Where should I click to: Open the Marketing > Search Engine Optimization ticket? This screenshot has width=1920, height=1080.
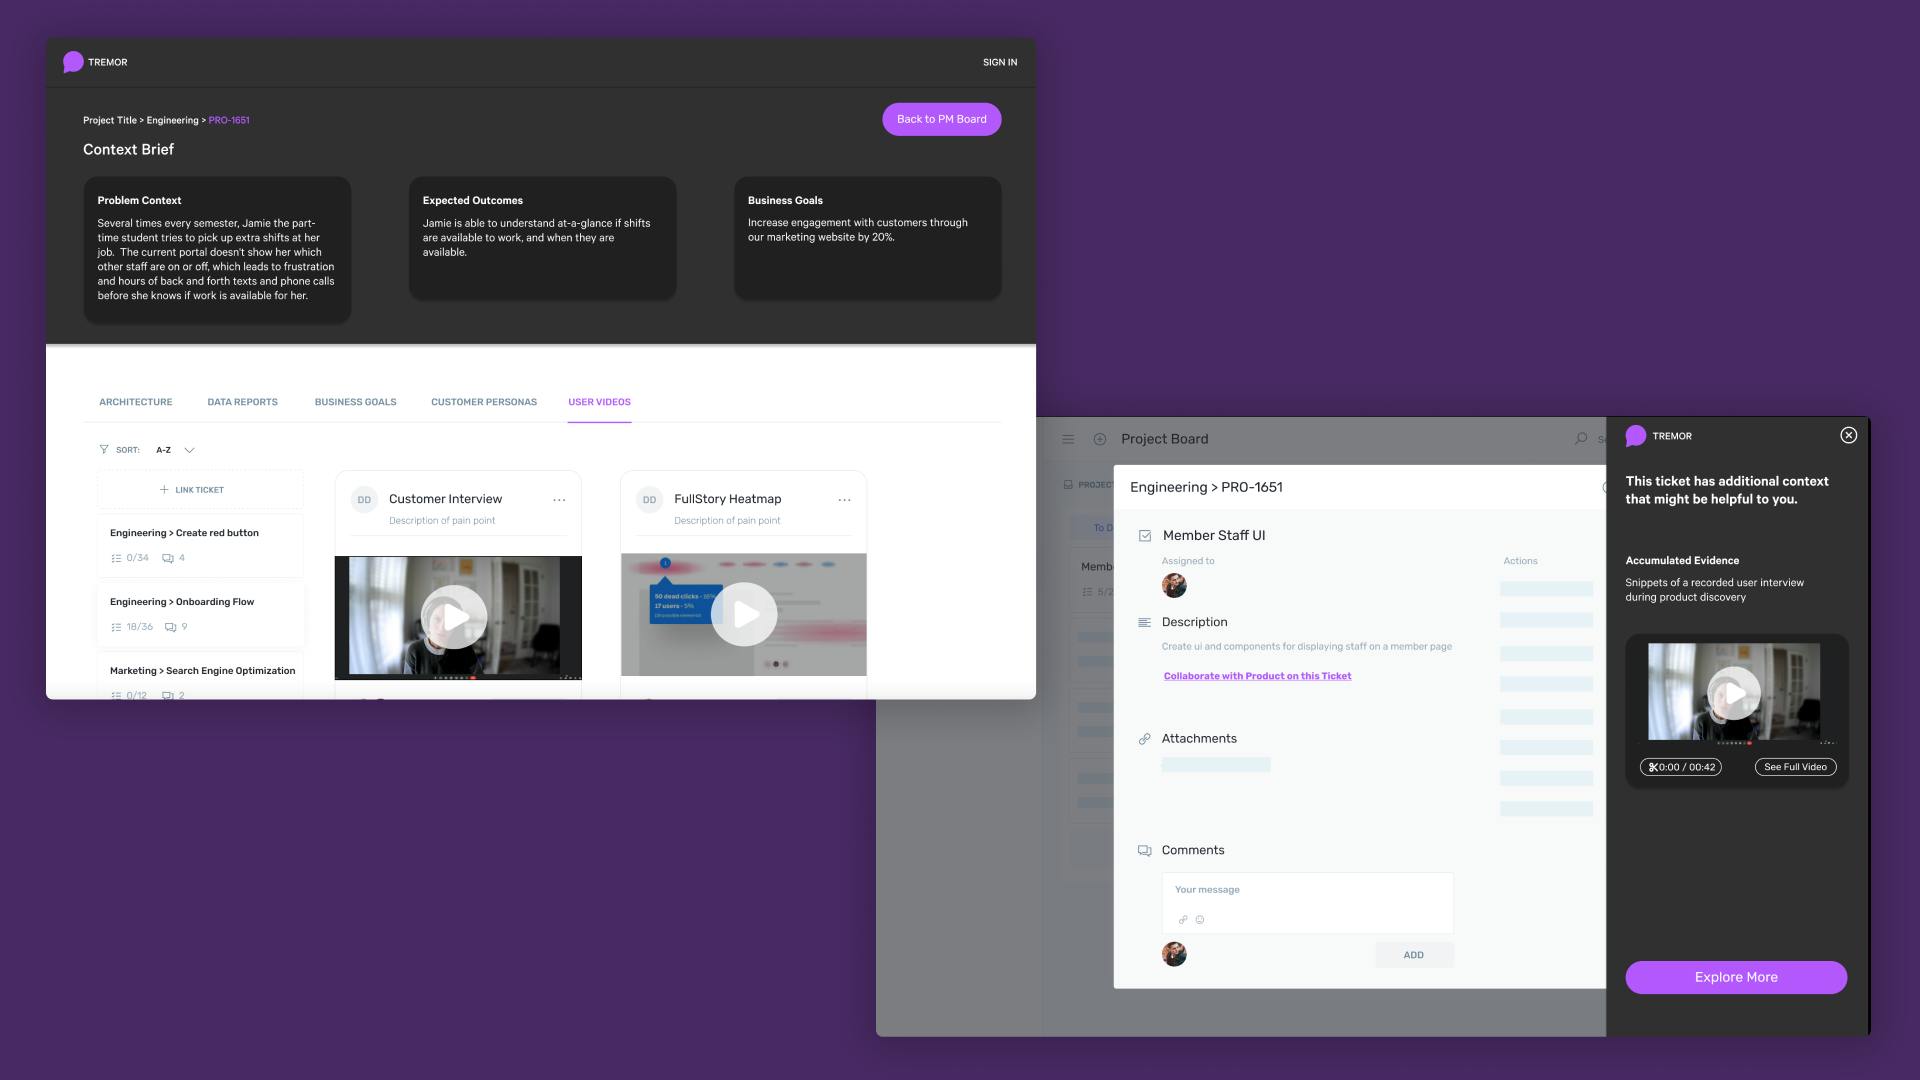click(200, 676)
